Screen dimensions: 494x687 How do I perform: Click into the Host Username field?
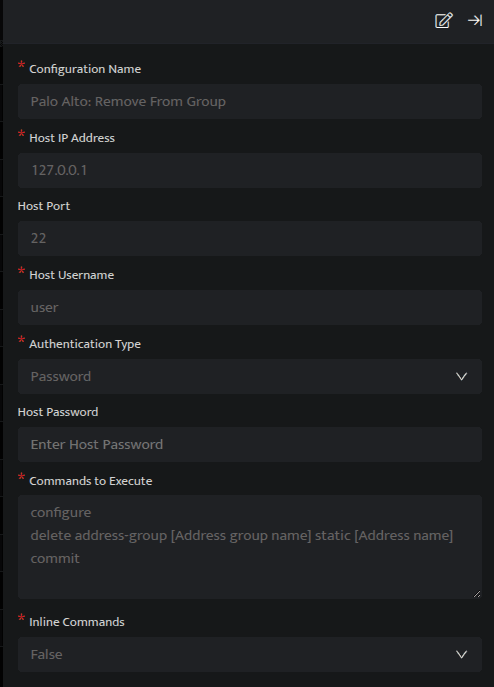pos(250,308)
